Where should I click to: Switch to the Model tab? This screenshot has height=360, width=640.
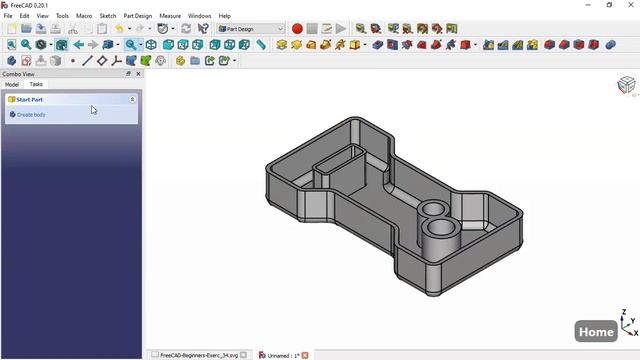point(12,84)
